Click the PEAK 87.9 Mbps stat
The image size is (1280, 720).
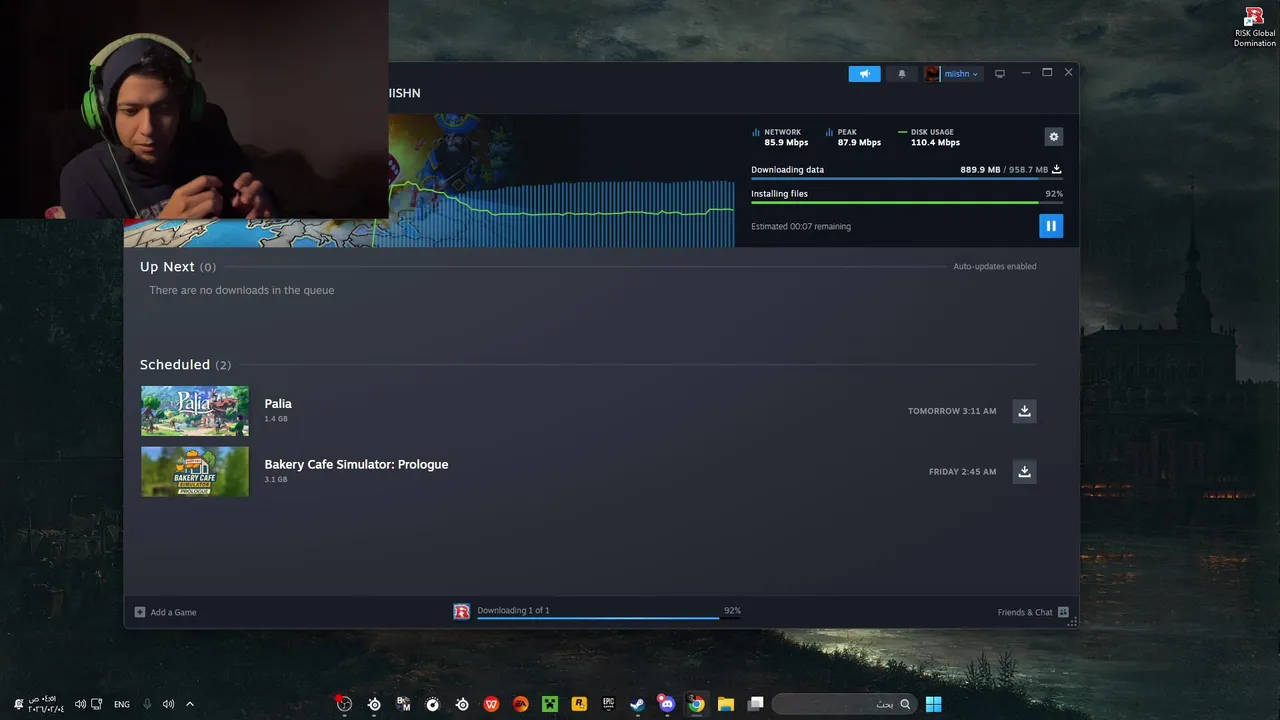click(854, 137)
